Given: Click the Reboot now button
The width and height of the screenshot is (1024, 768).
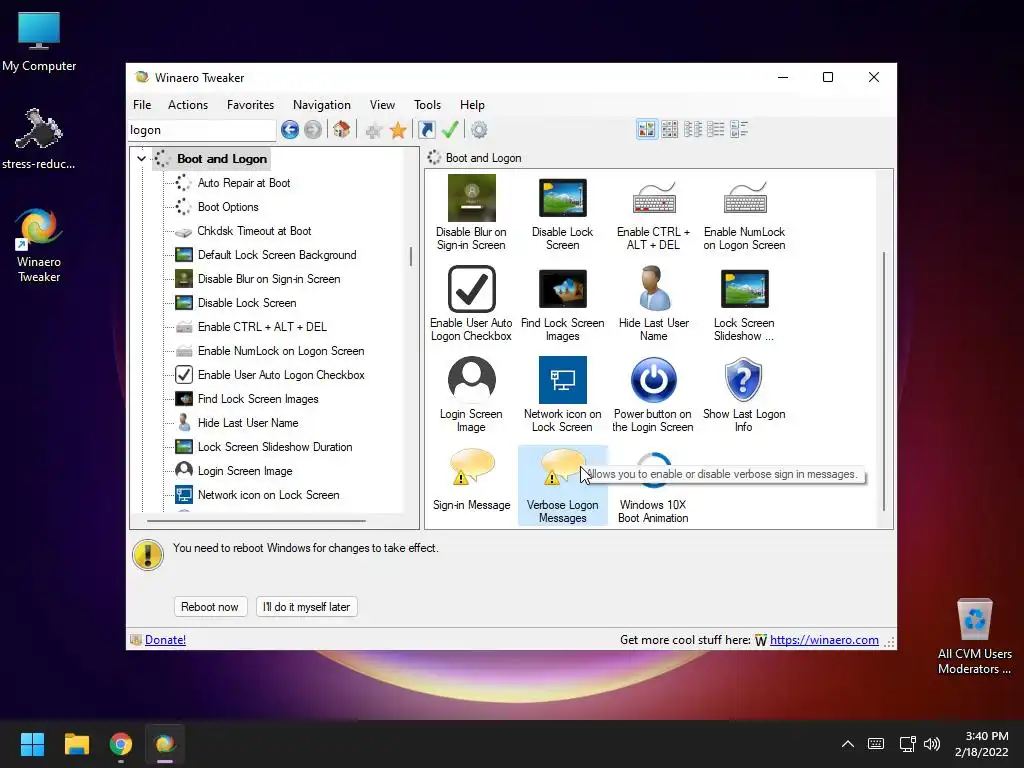Looking at the screenshot, I should (210, 607).
